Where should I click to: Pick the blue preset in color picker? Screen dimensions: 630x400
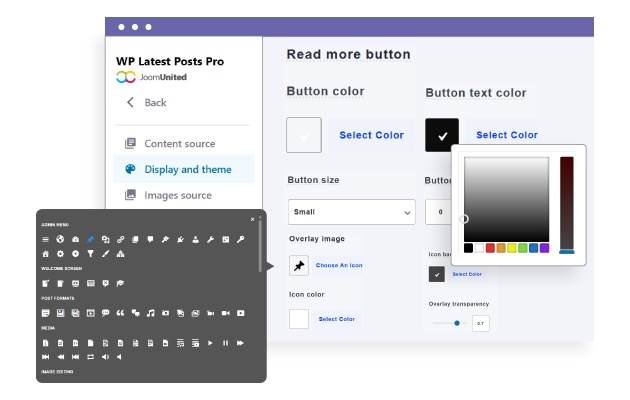[534, 248]
